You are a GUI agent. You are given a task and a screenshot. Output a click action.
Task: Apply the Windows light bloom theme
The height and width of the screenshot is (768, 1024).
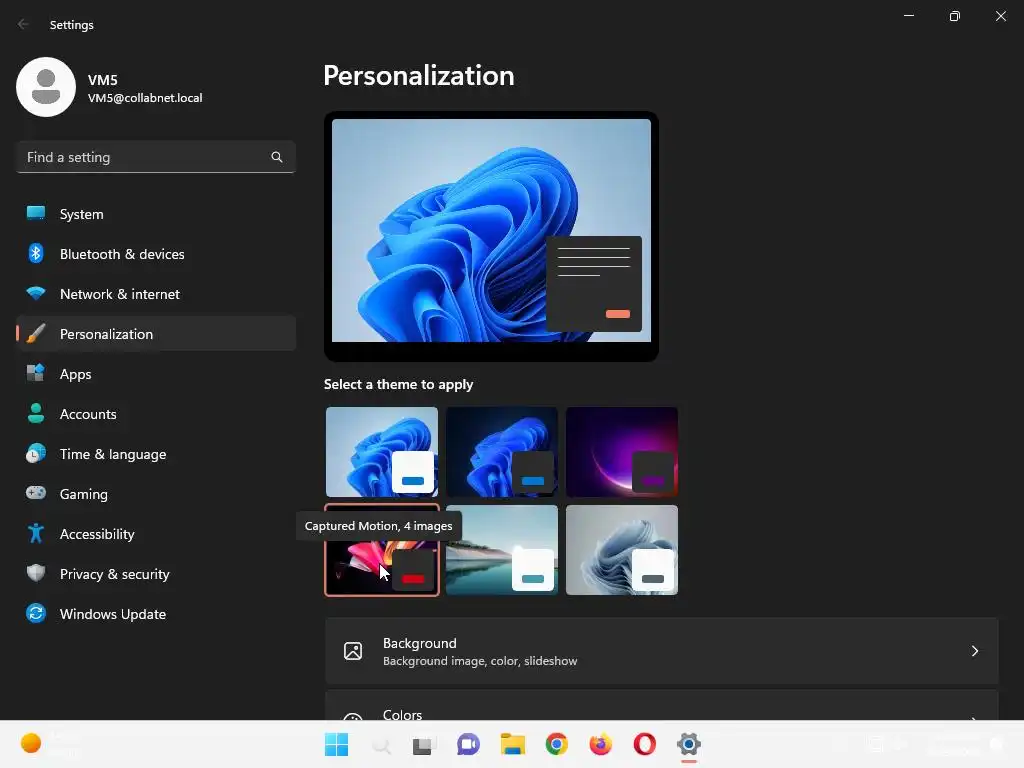pos(382,452)
